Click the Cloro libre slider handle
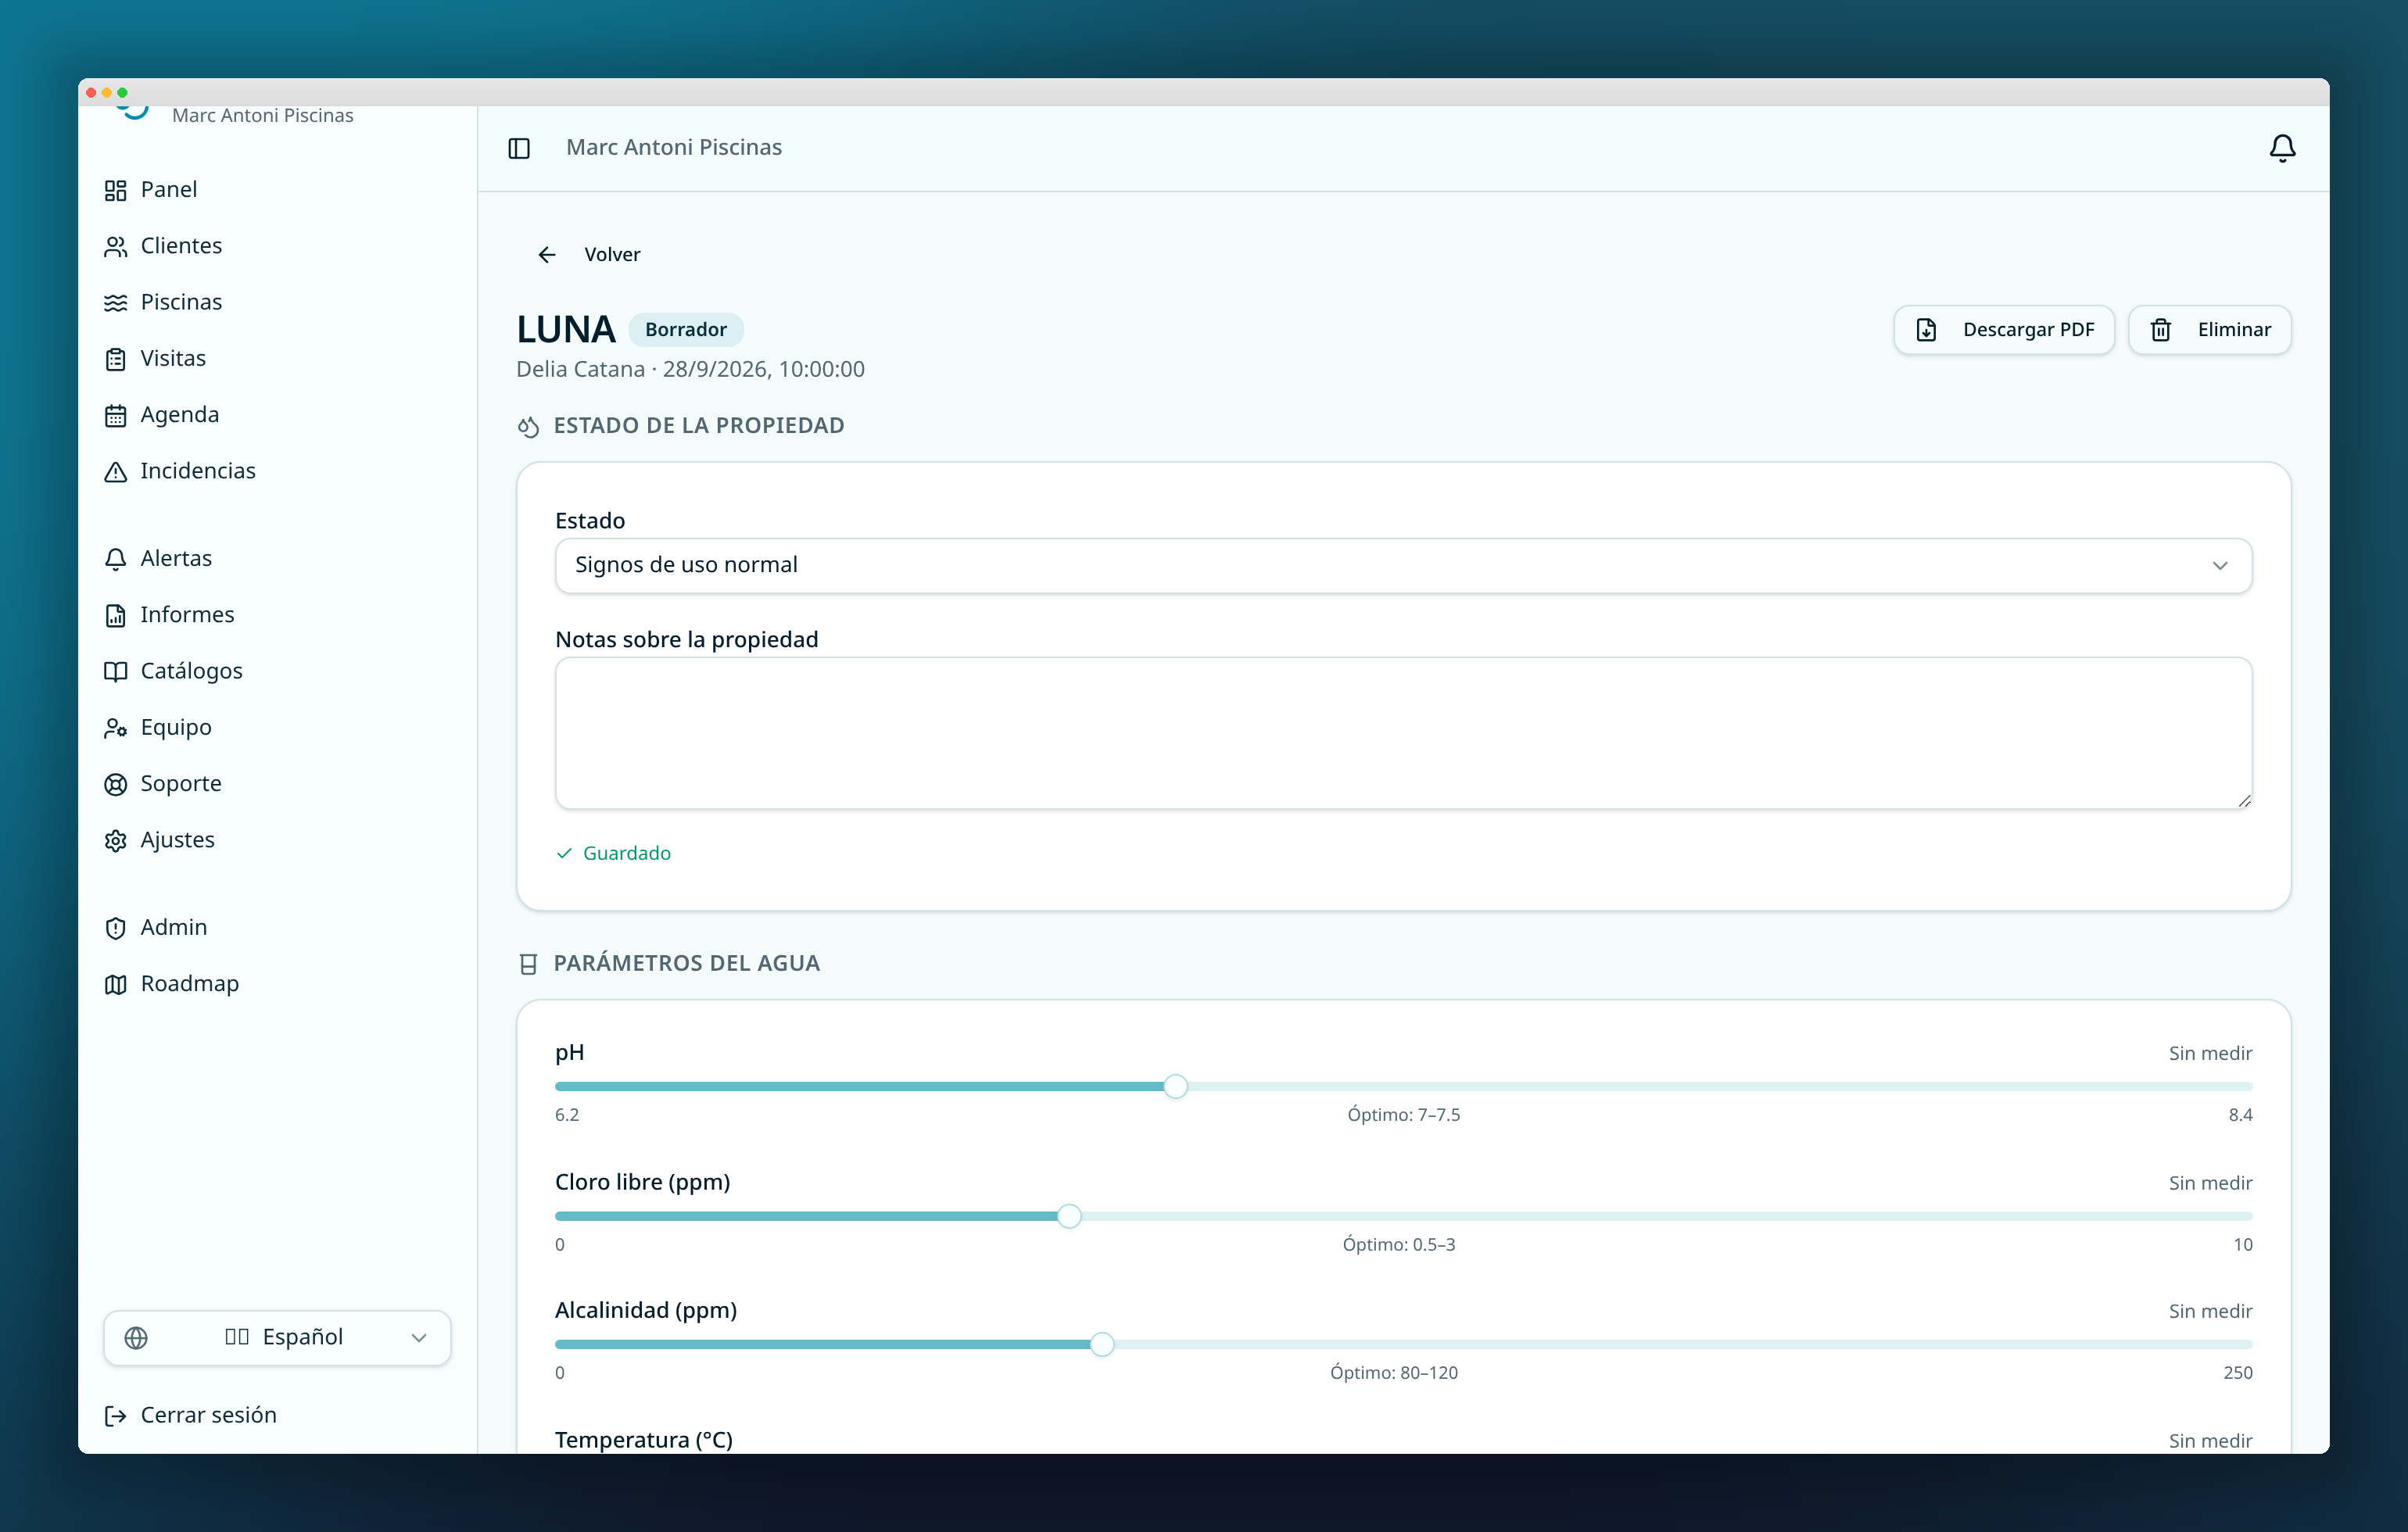The height and width of the screenshot is (1532, 2408). [1069, 1216]
